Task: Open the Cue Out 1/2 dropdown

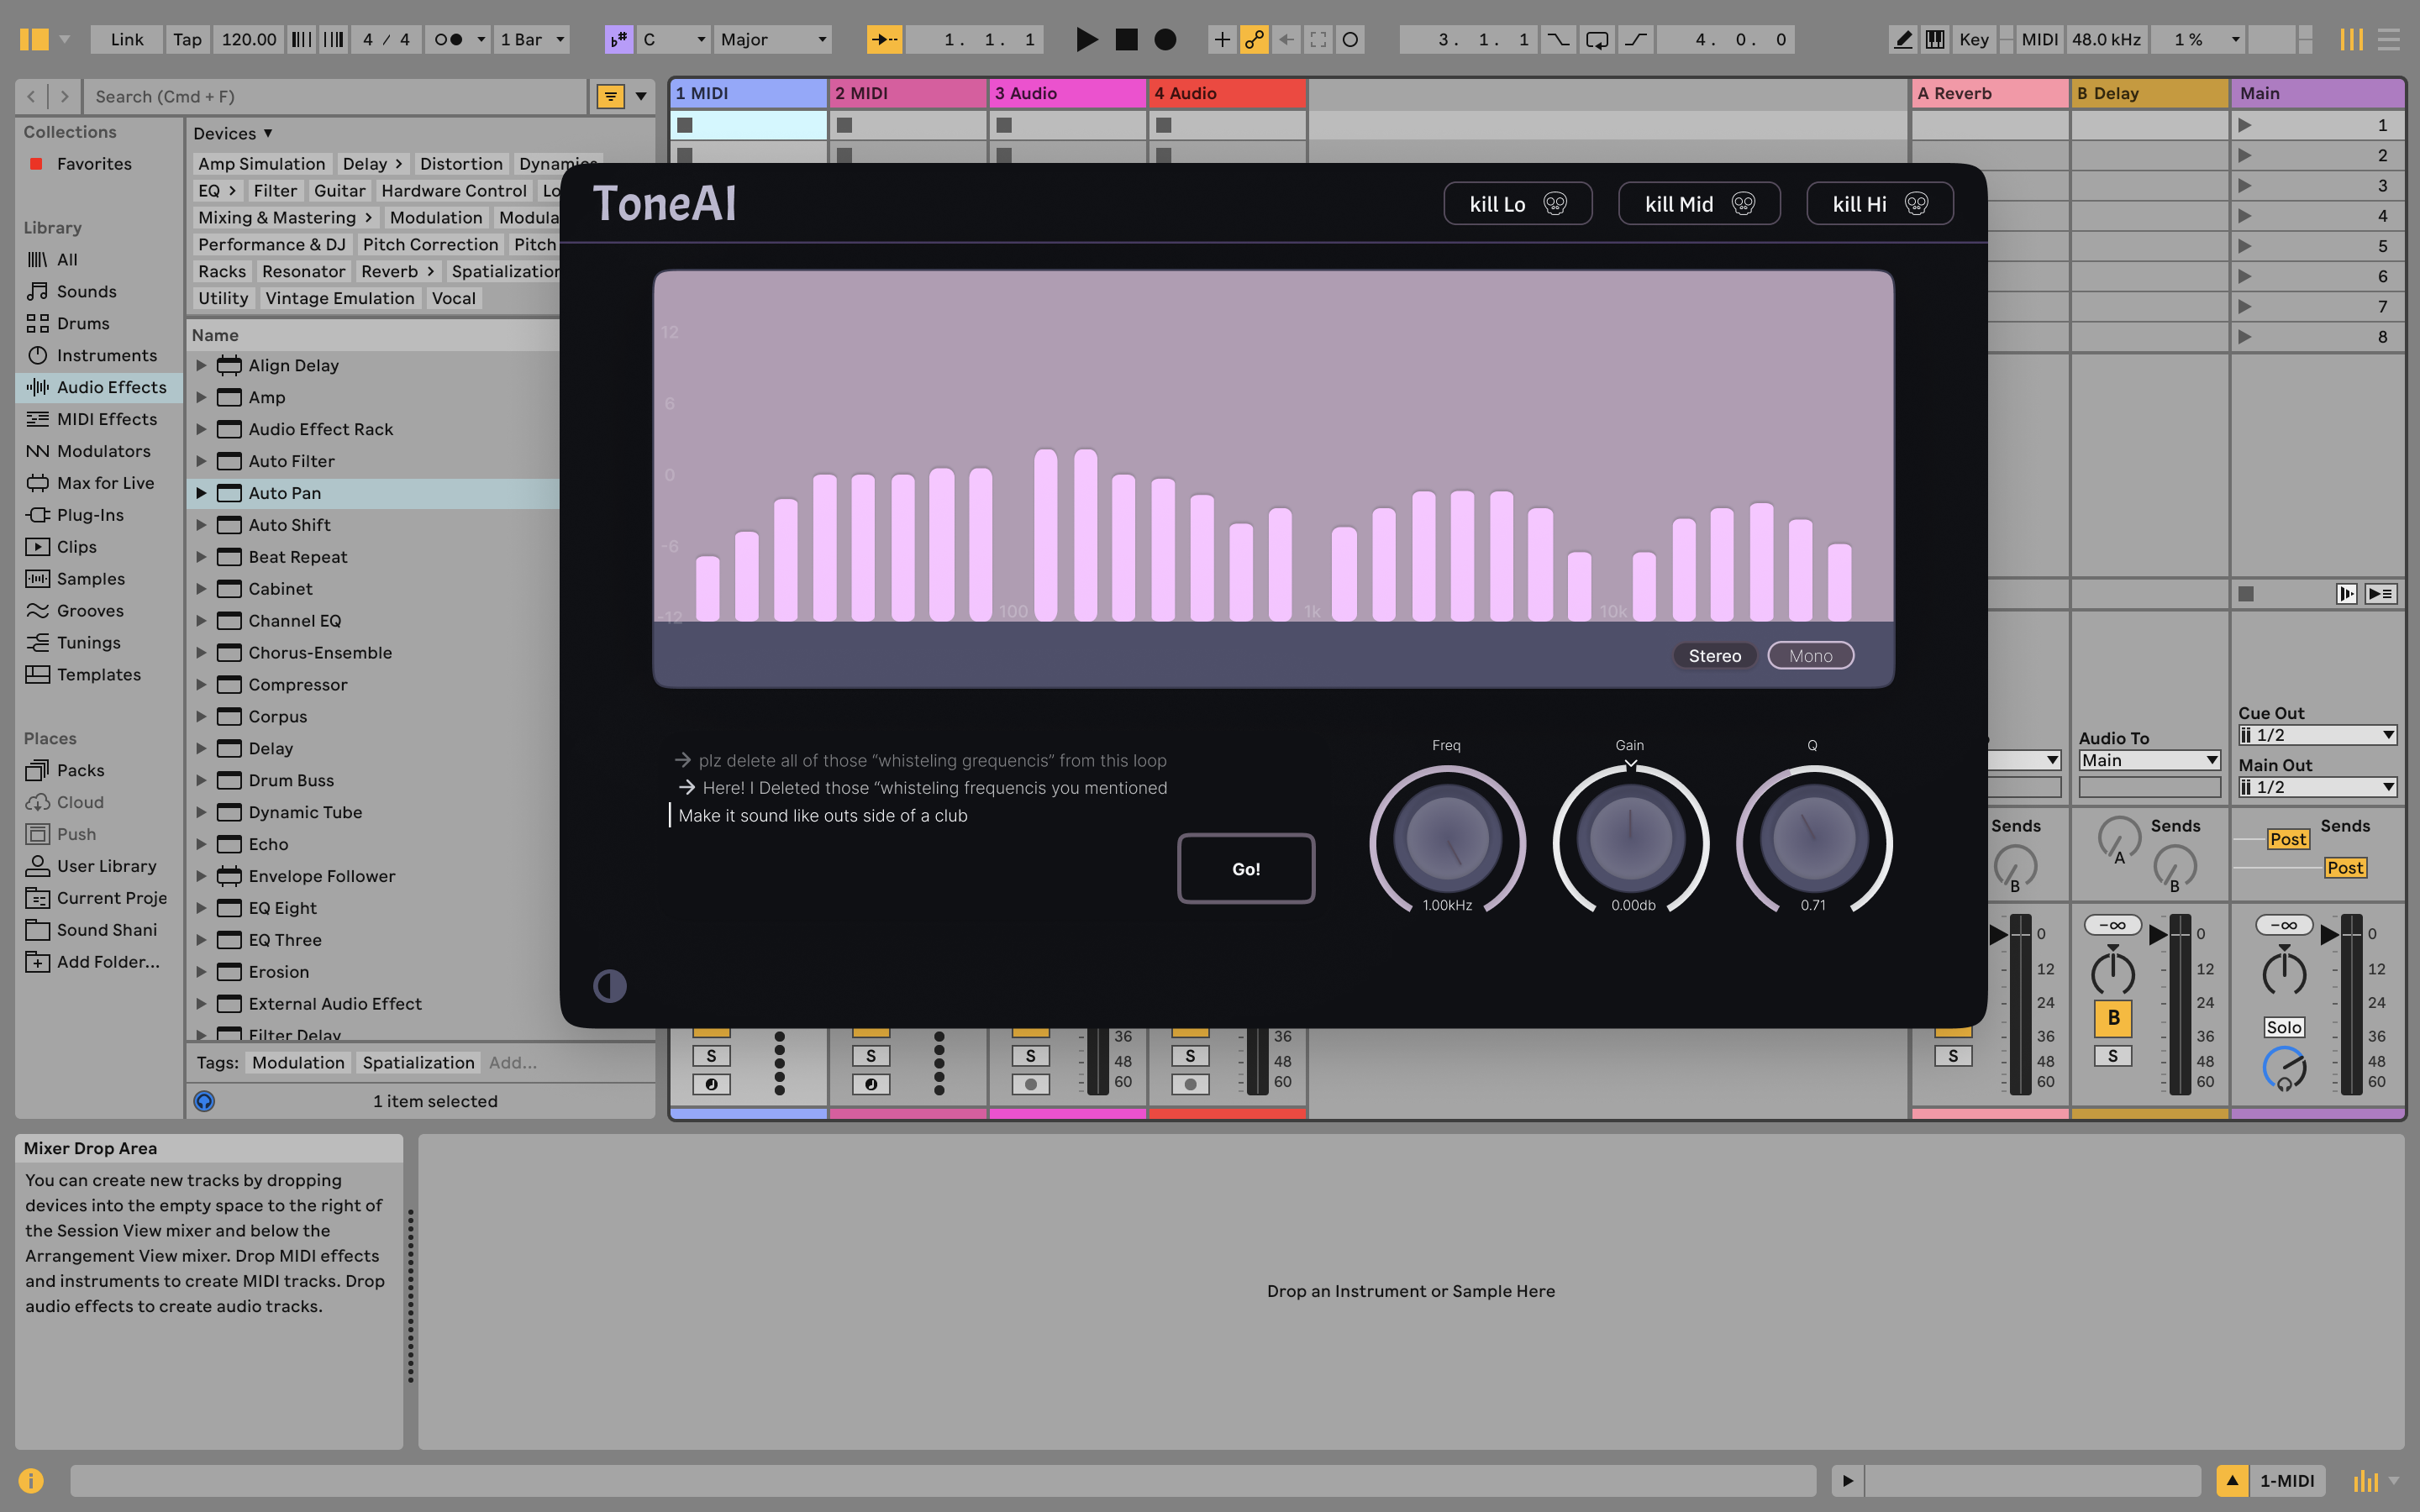Action: [x=2317, y=735]
